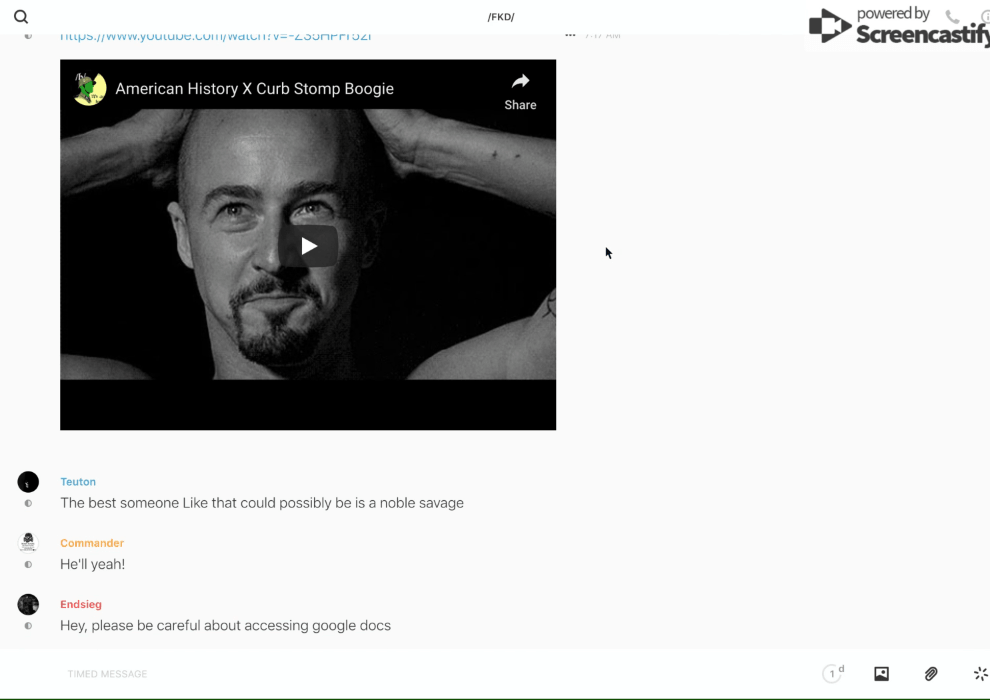Open the /FKD/ conversation title
This screenshot has width=990, height=700.
(x=501, y=17)
